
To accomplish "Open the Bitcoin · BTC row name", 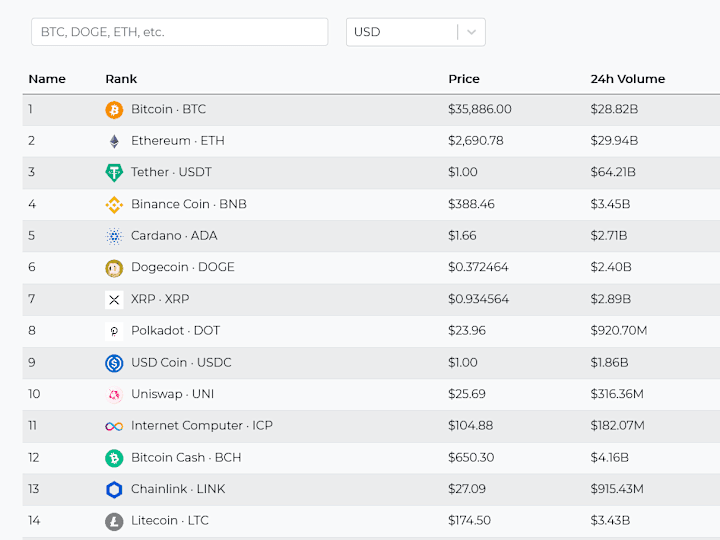I will point(169,109).
